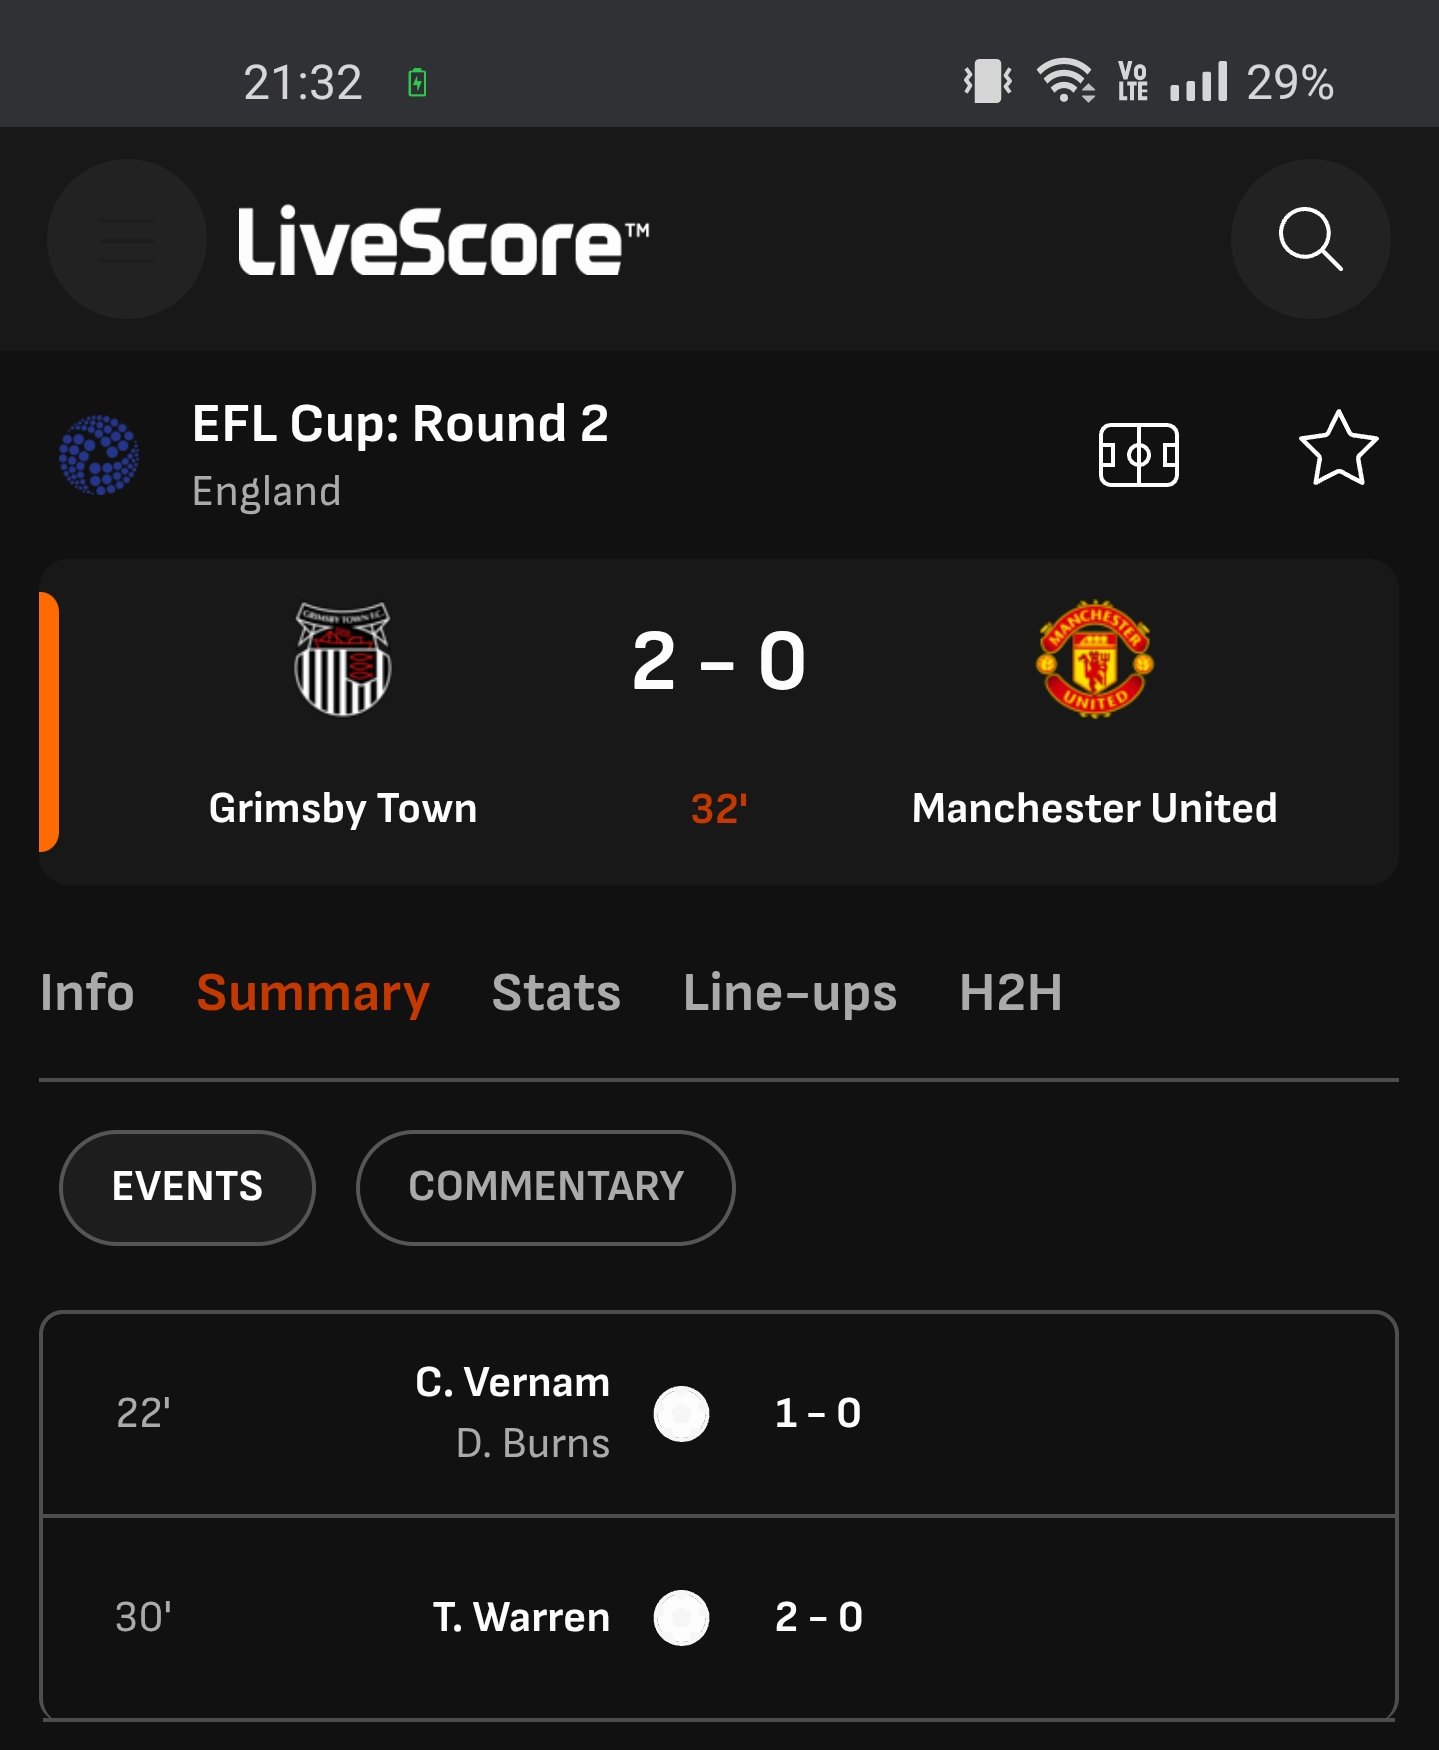The image size is (1439, 1750).
Task: Tap the EFL Cup competition logo
Action: pyautogui.click(x=99, y=455)
